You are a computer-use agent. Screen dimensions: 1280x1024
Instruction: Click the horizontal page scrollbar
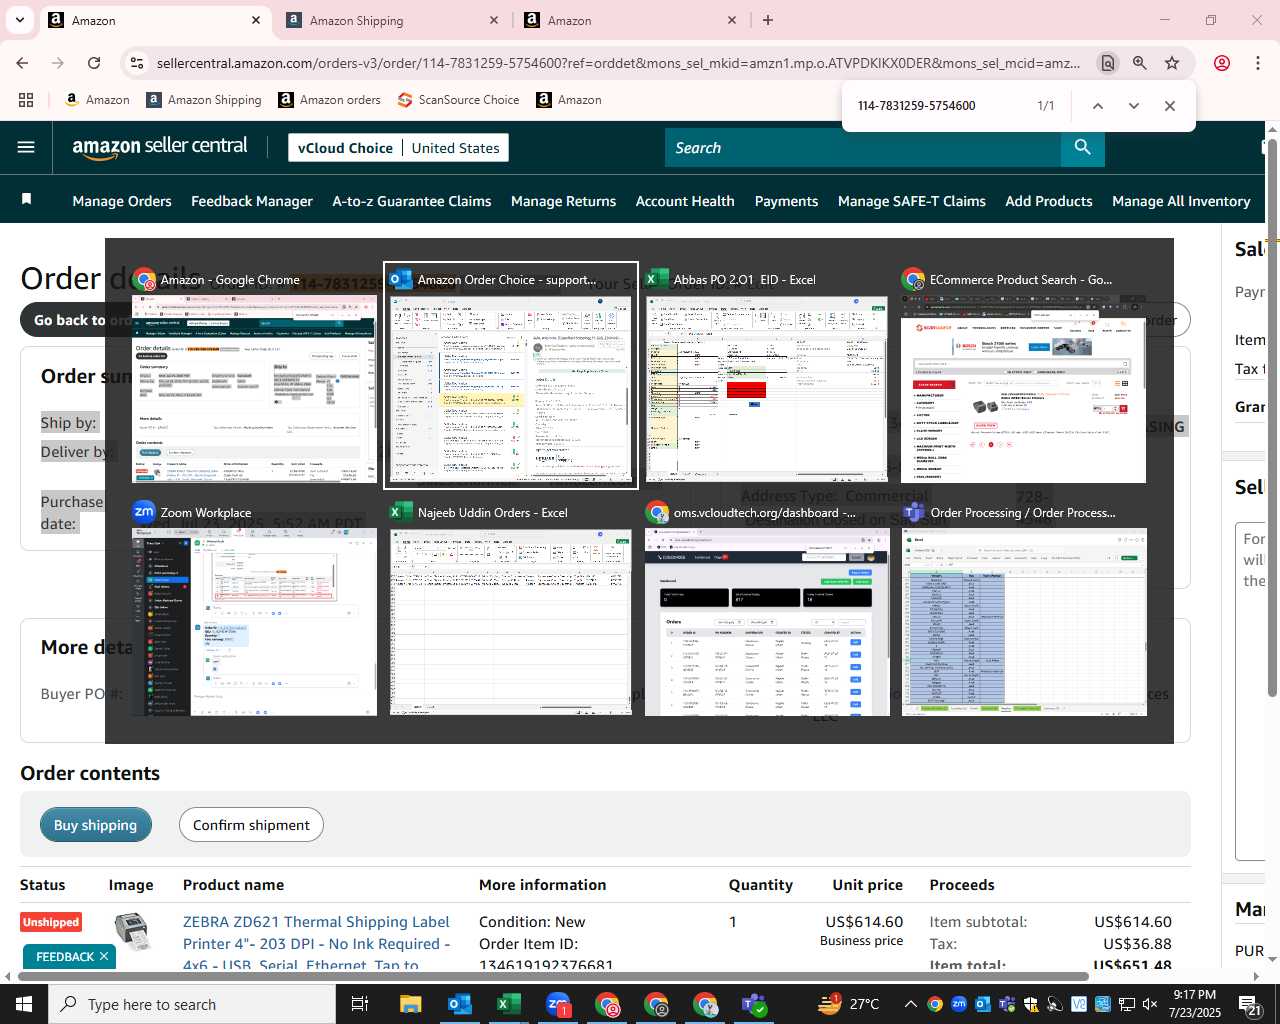(x=554, y=976)
